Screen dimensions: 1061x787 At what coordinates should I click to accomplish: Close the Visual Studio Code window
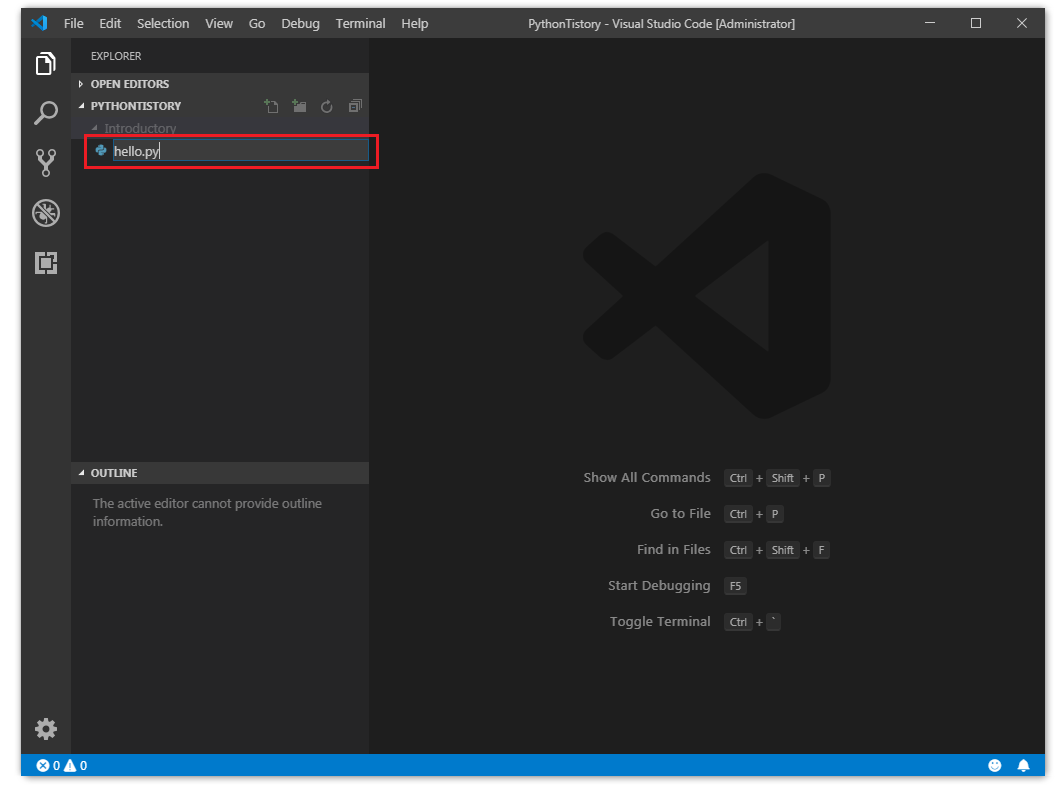(x=1022, y=23)
